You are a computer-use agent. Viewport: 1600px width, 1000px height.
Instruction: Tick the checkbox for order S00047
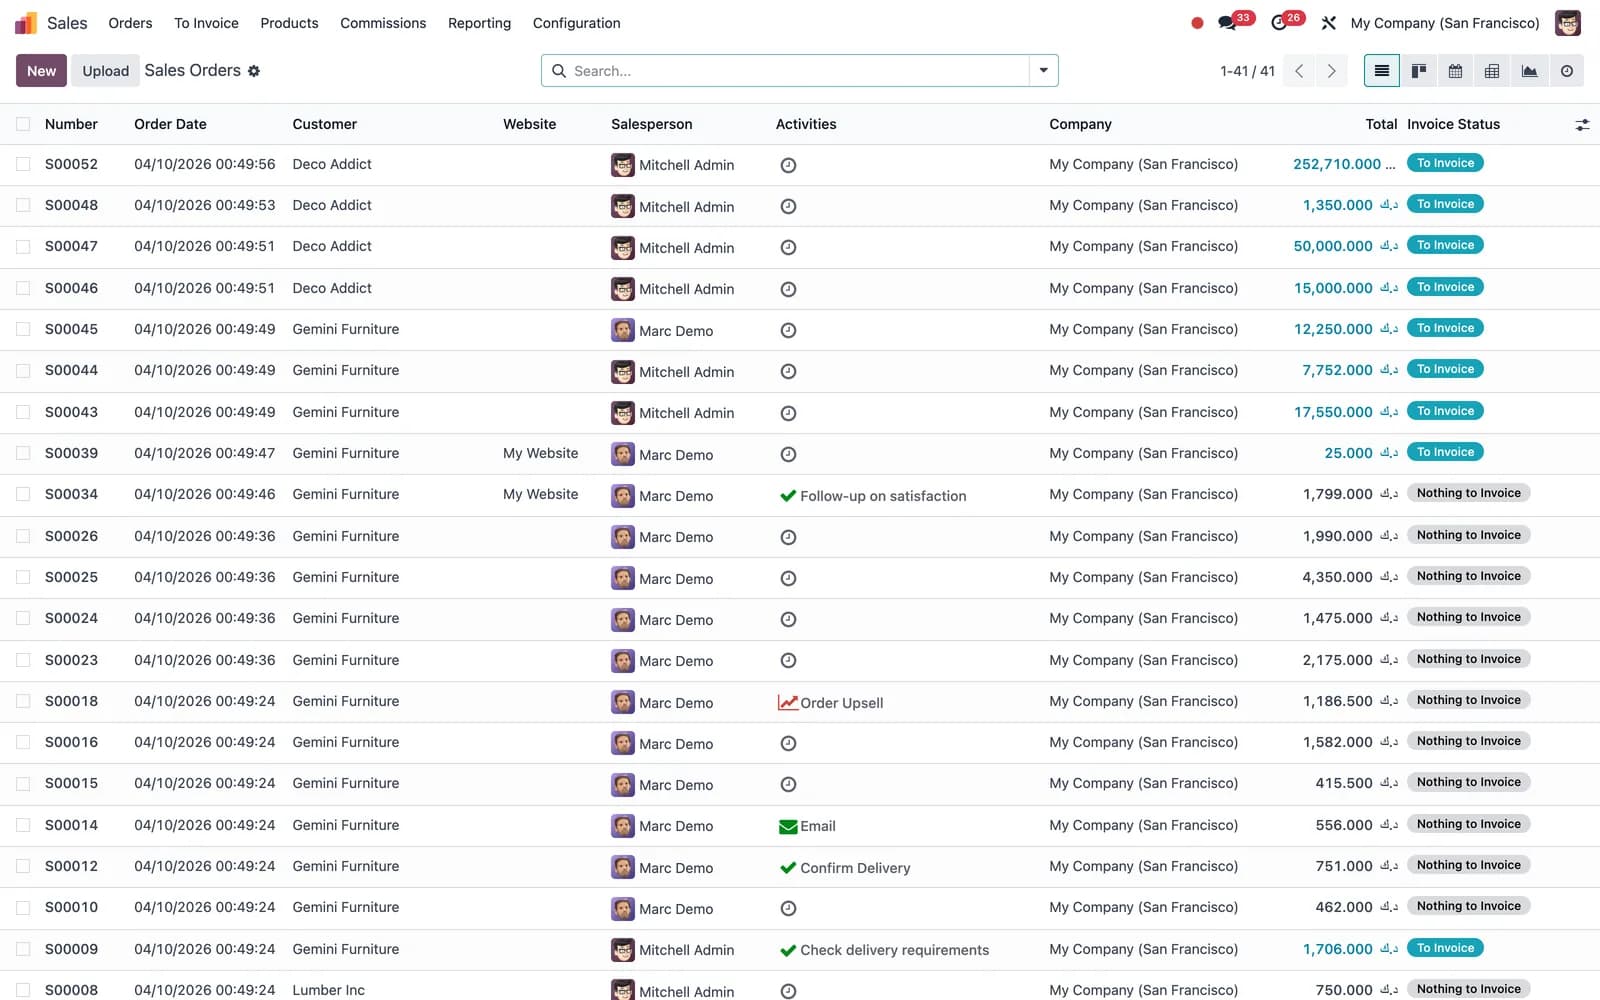point(23,246)
